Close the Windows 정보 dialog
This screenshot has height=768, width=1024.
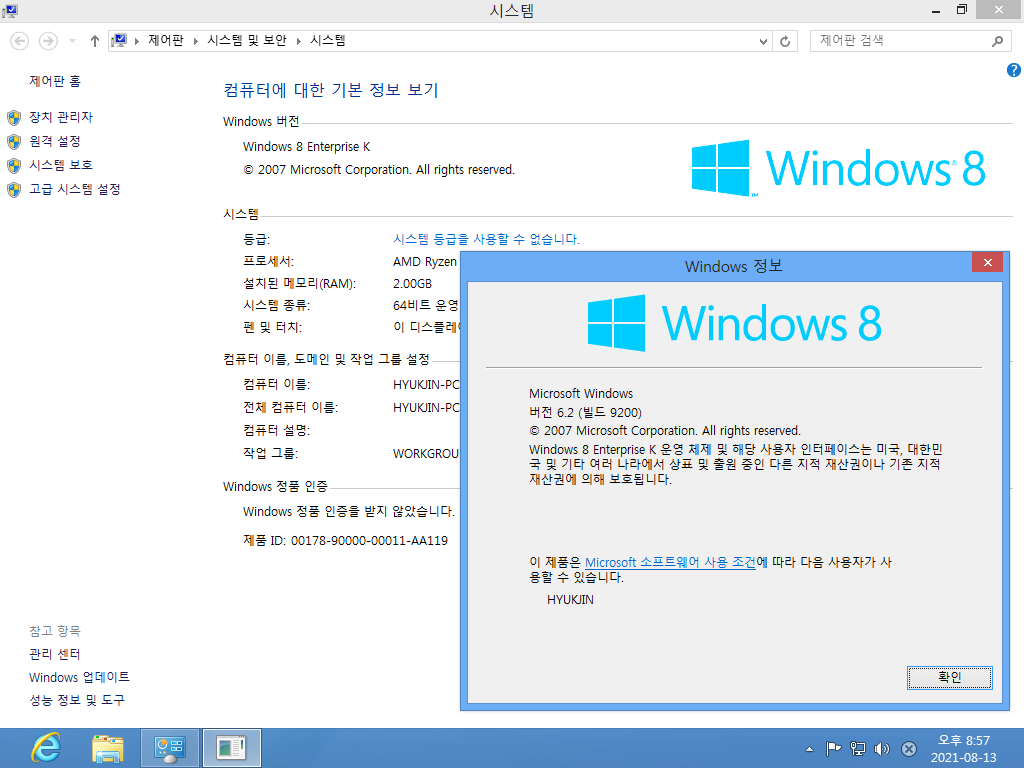pyautogui.click(x=987, y=262)
